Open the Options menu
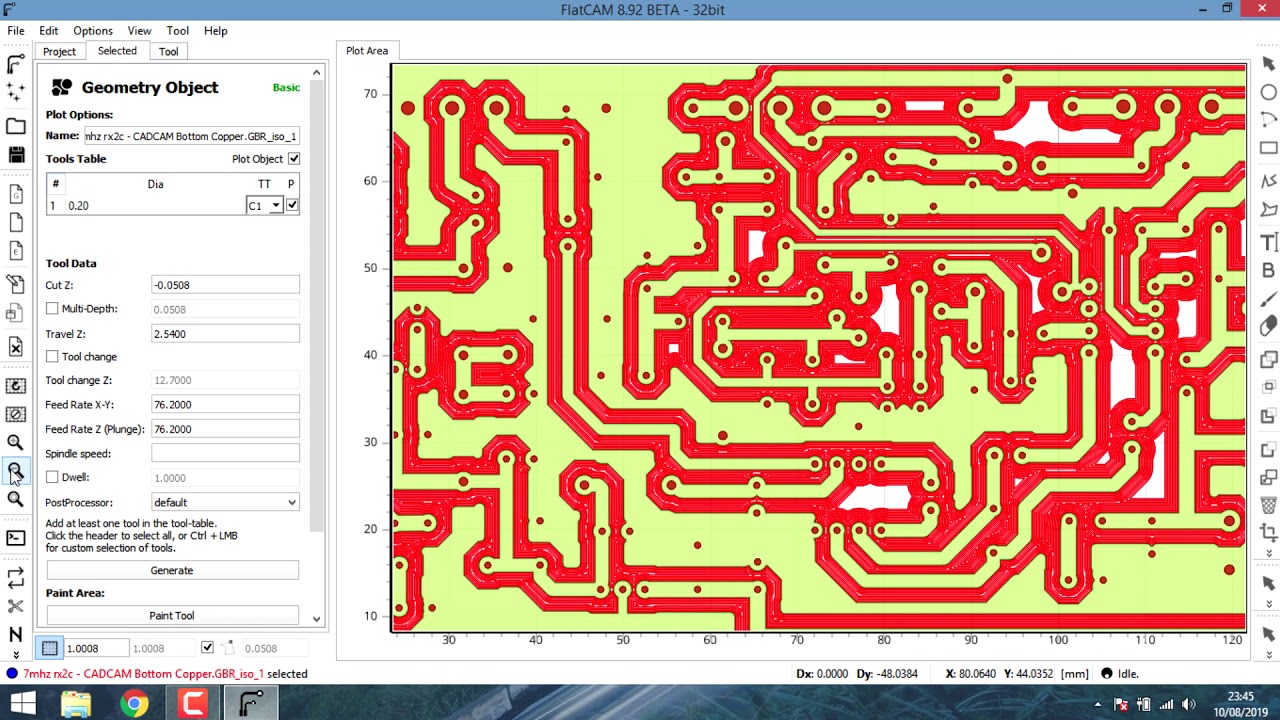Image resolution: width=1280 pixels, height=720 pixels. 92,31
